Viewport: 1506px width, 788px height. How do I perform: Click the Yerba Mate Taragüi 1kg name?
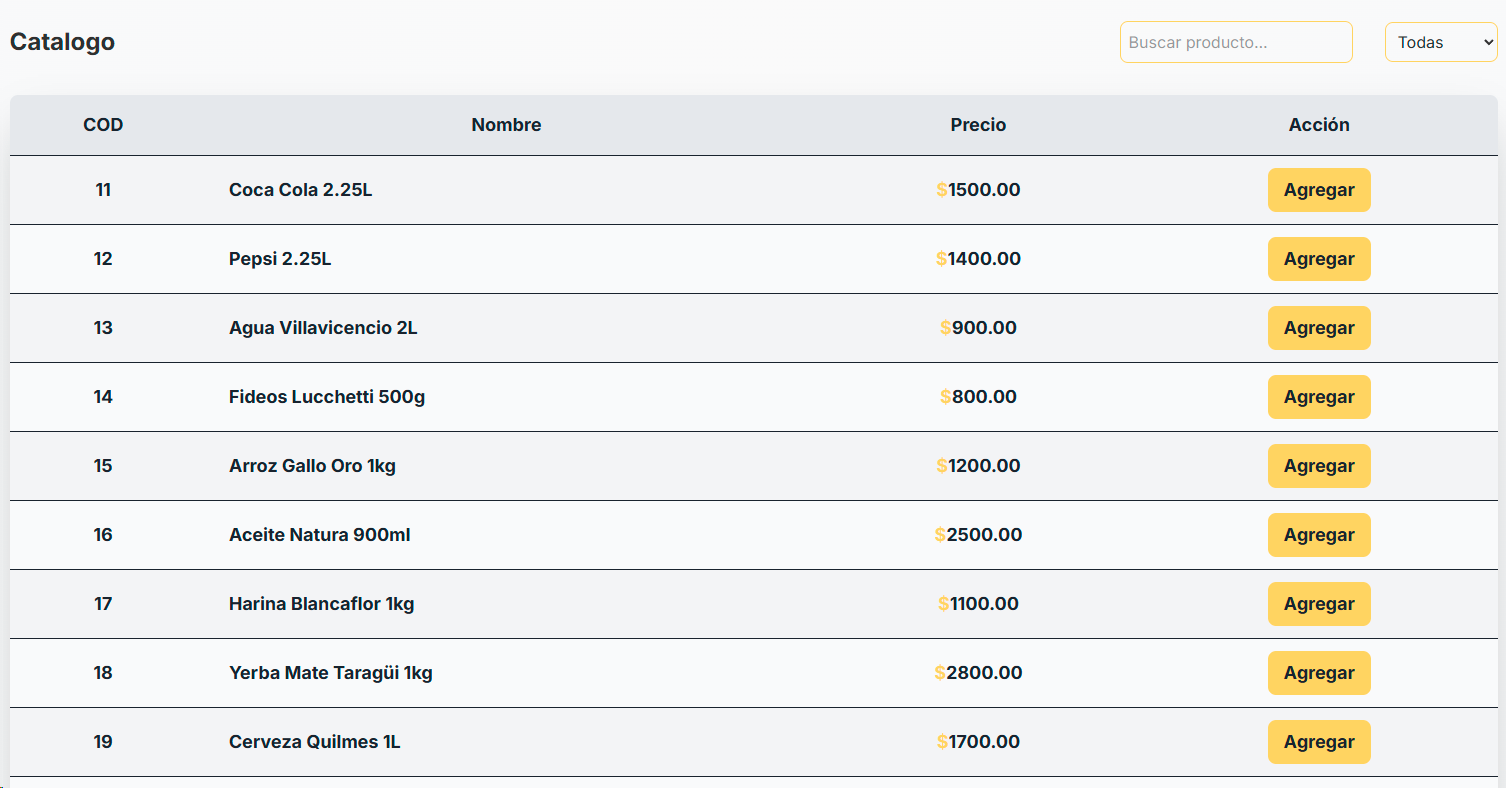click(x=331, y=673)
